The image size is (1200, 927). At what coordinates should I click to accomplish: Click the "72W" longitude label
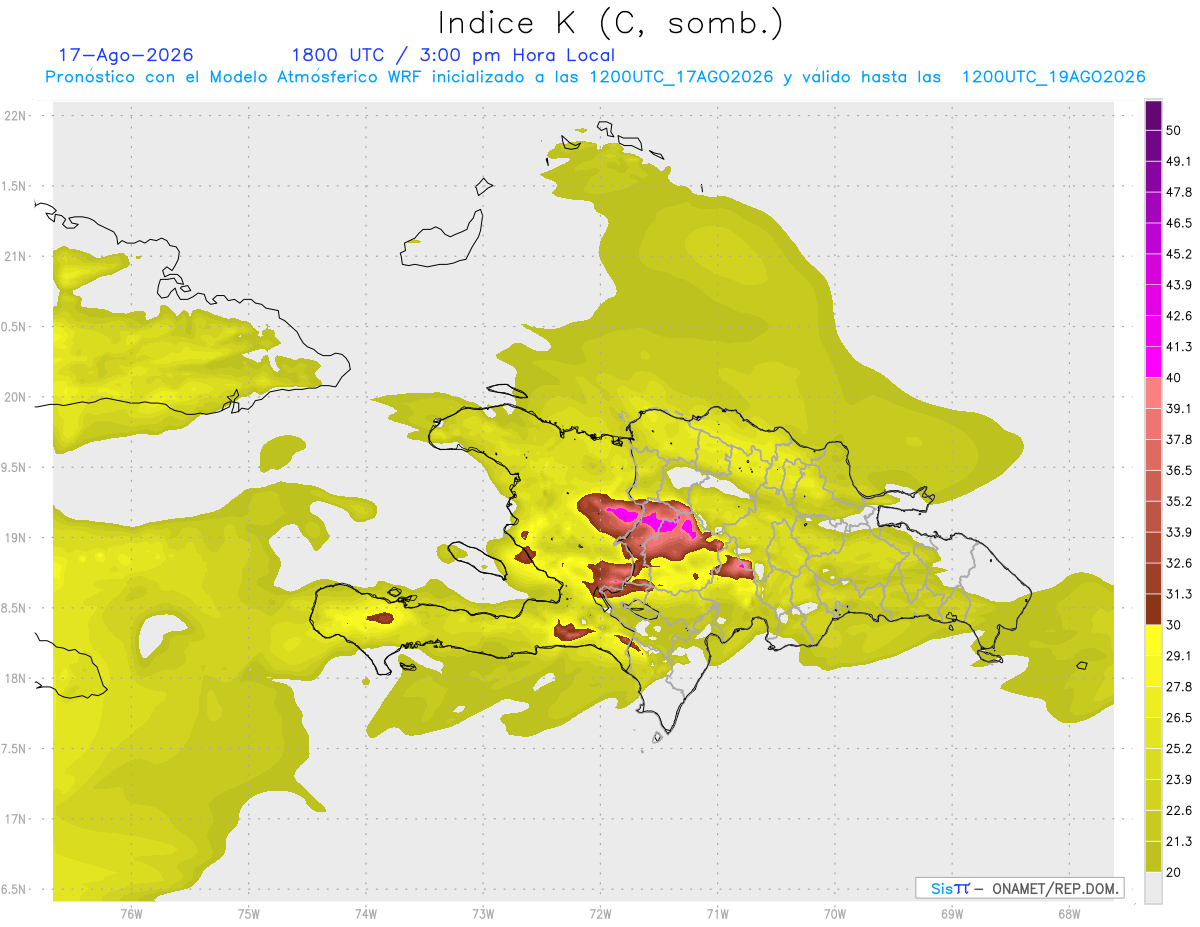pos(600,914)
